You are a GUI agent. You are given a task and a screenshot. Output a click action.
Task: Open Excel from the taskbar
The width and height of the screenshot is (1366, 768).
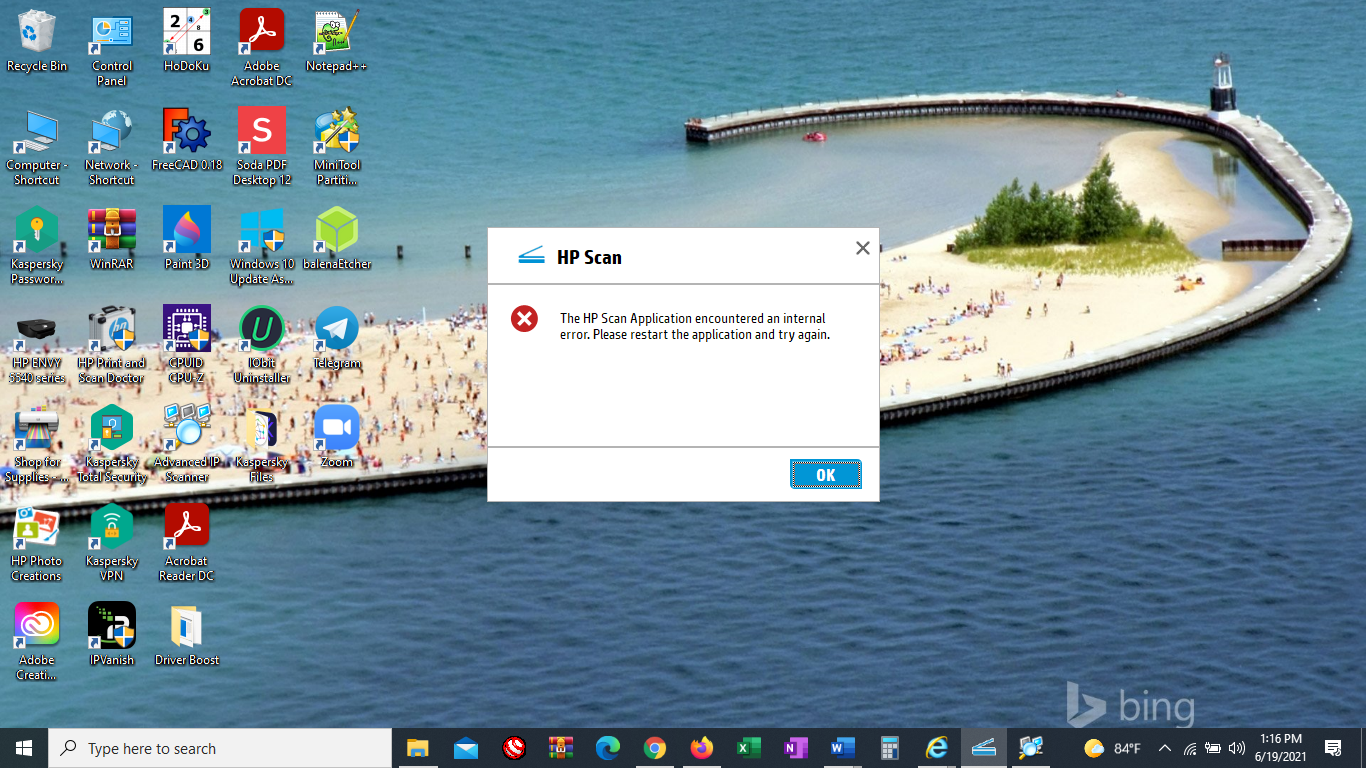[x=748, y=748]
